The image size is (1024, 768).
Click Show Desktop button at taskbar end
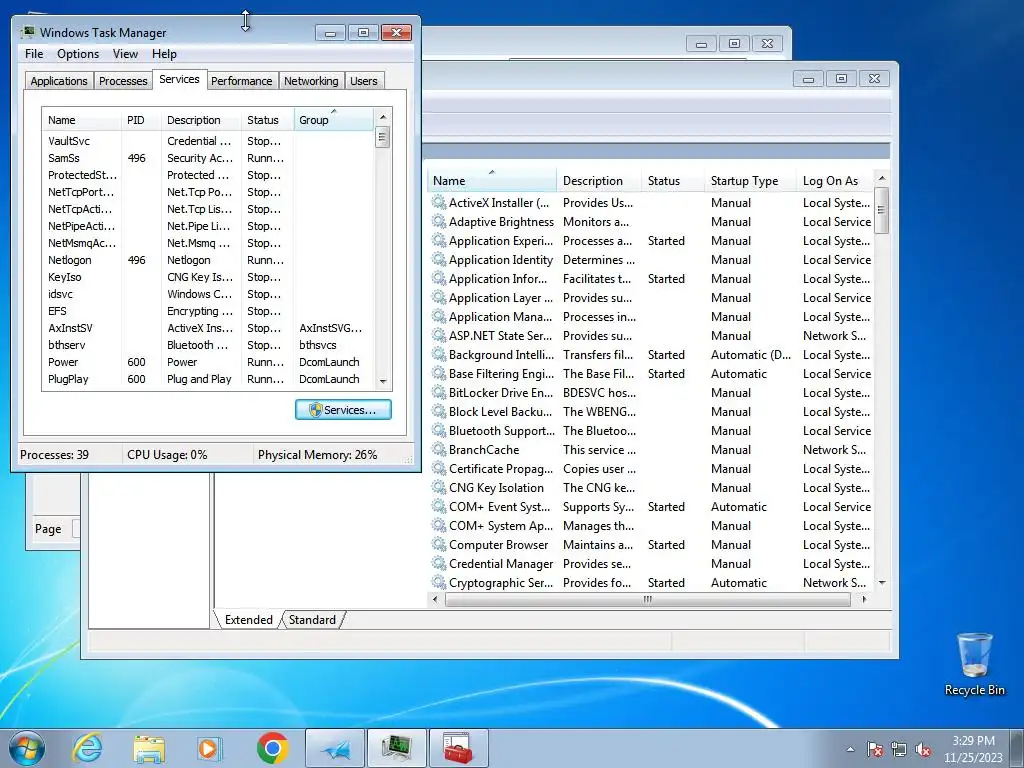pyautogui.click(x=1017, y=748)
